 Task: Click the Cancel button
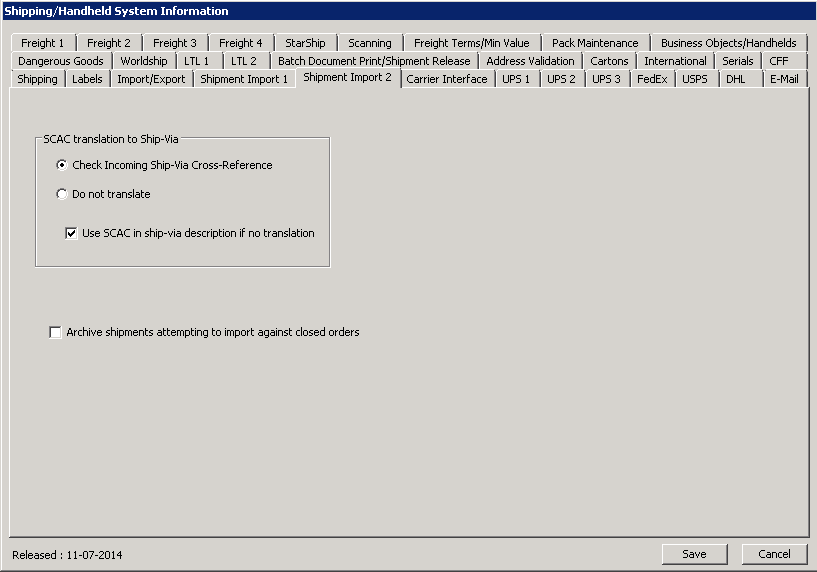[x=774, y=554]
